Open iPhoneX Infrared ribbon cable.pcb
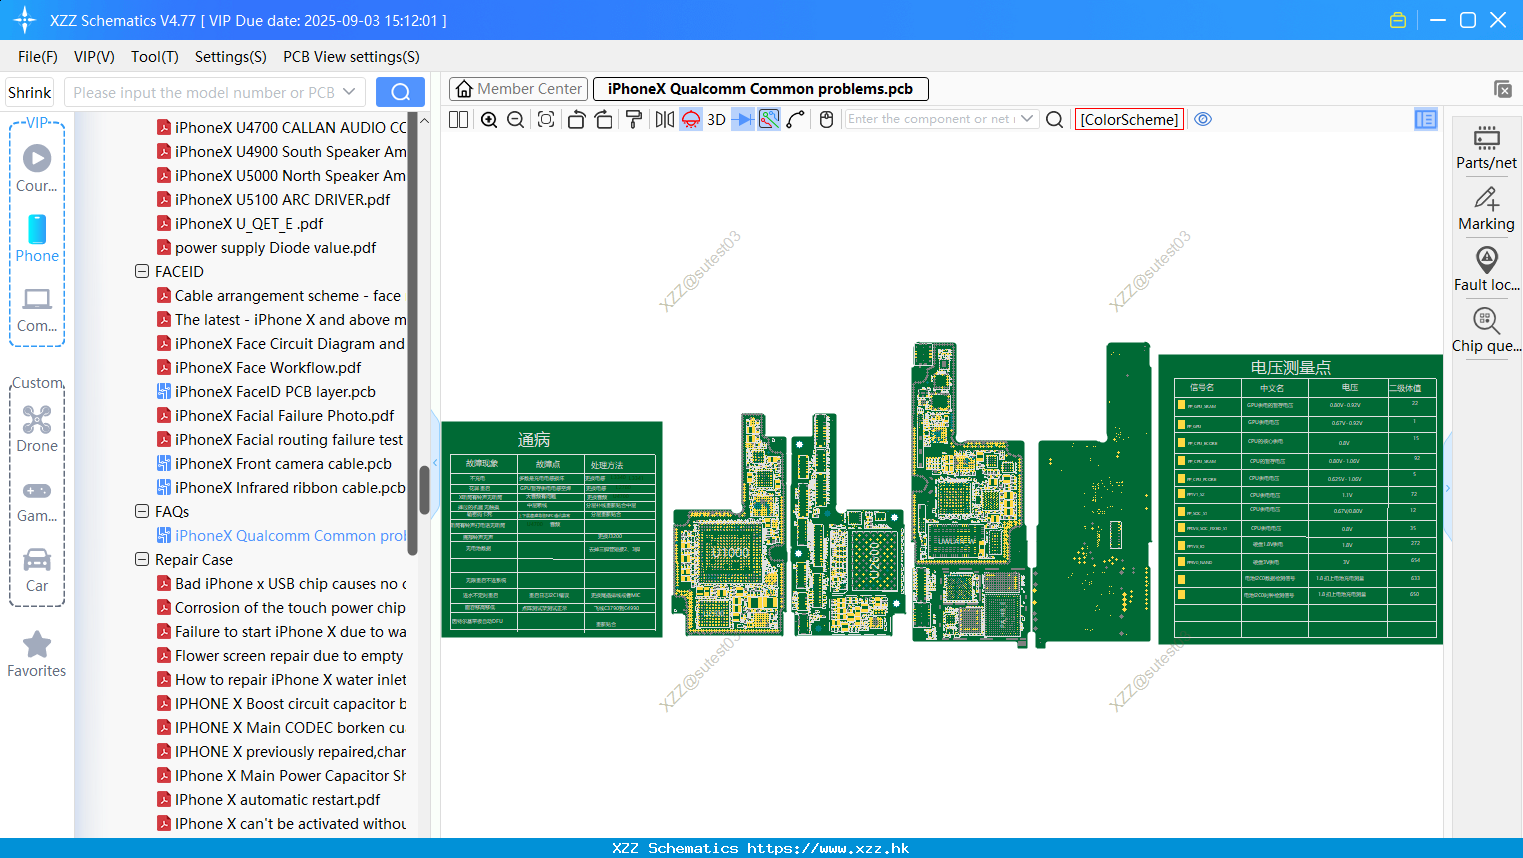1523x858 pixels. [x=282, y=487]
